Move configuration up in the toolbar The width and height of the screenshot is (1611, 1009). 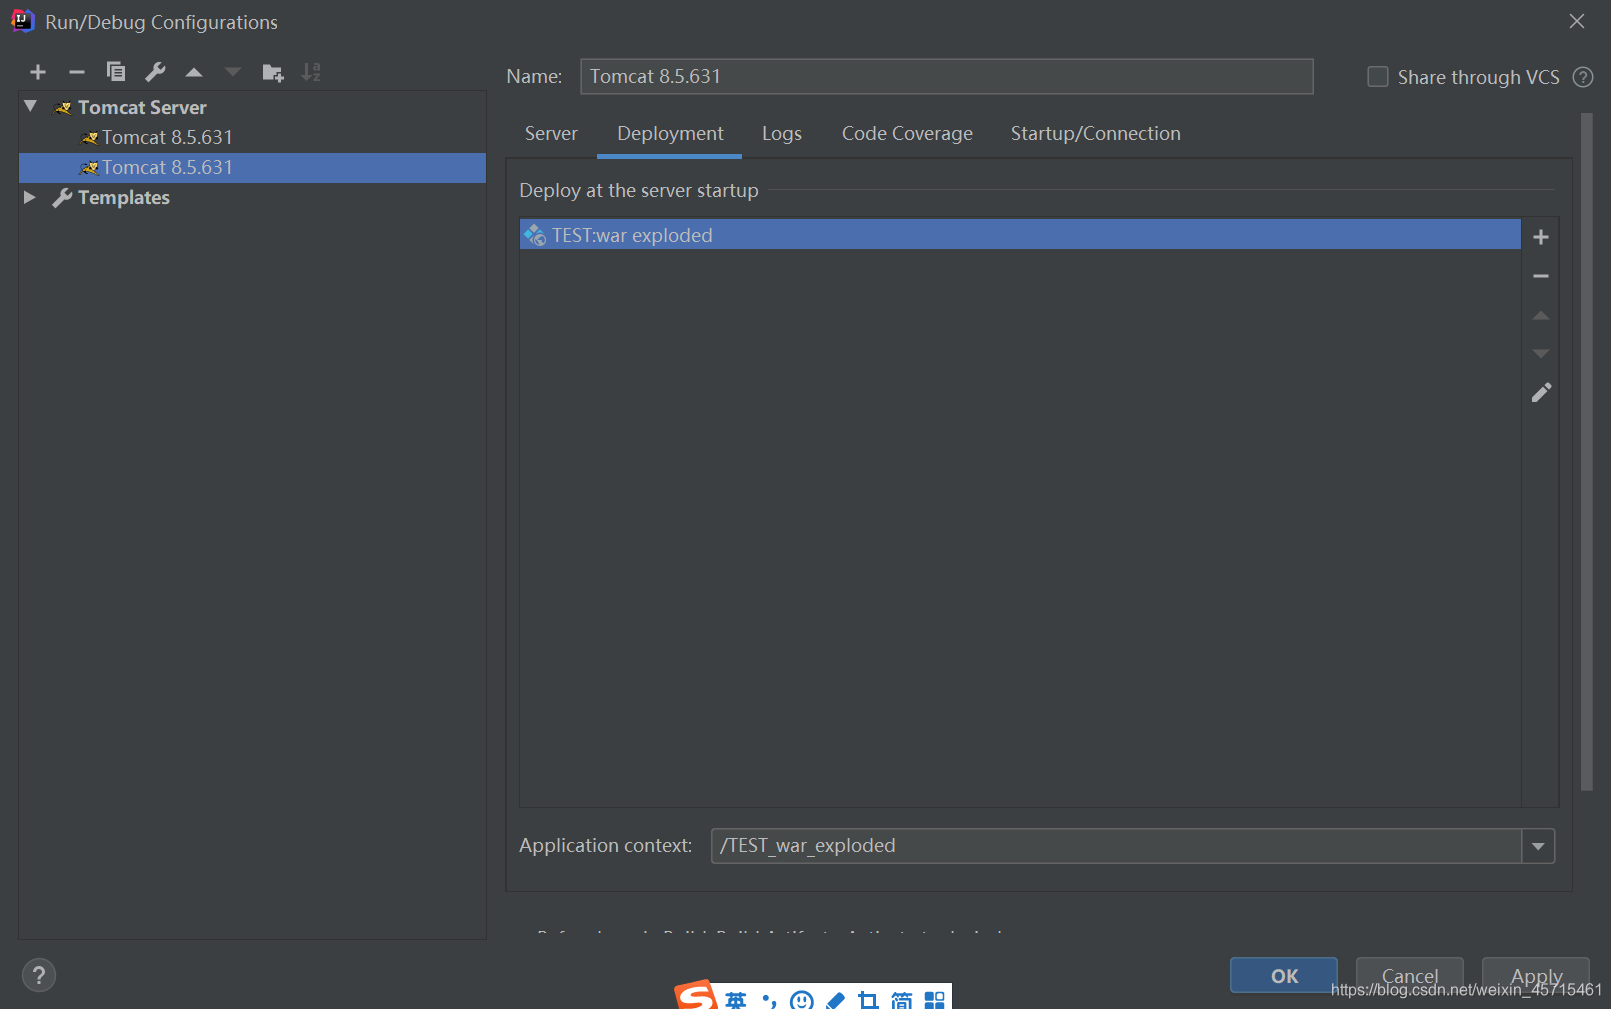click(194, 72)
